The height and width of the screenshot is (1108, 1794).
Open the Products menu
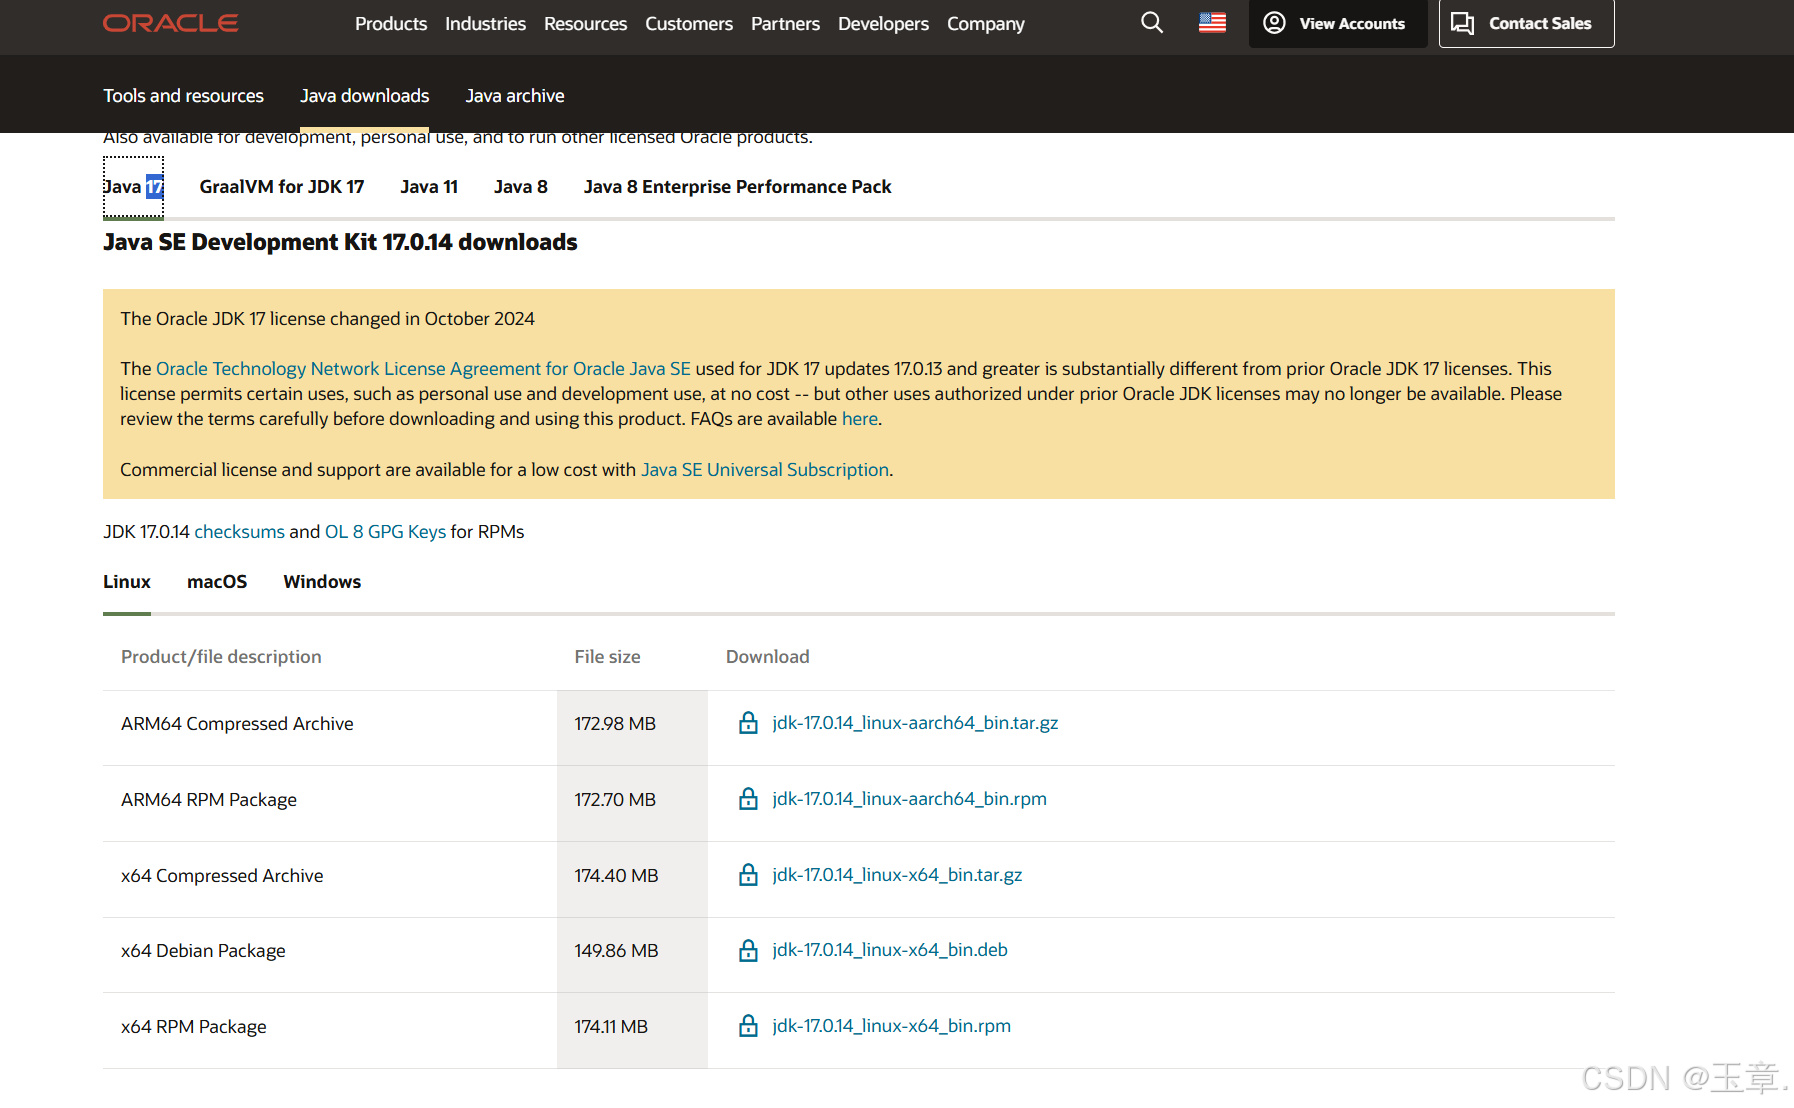[391, 23]
